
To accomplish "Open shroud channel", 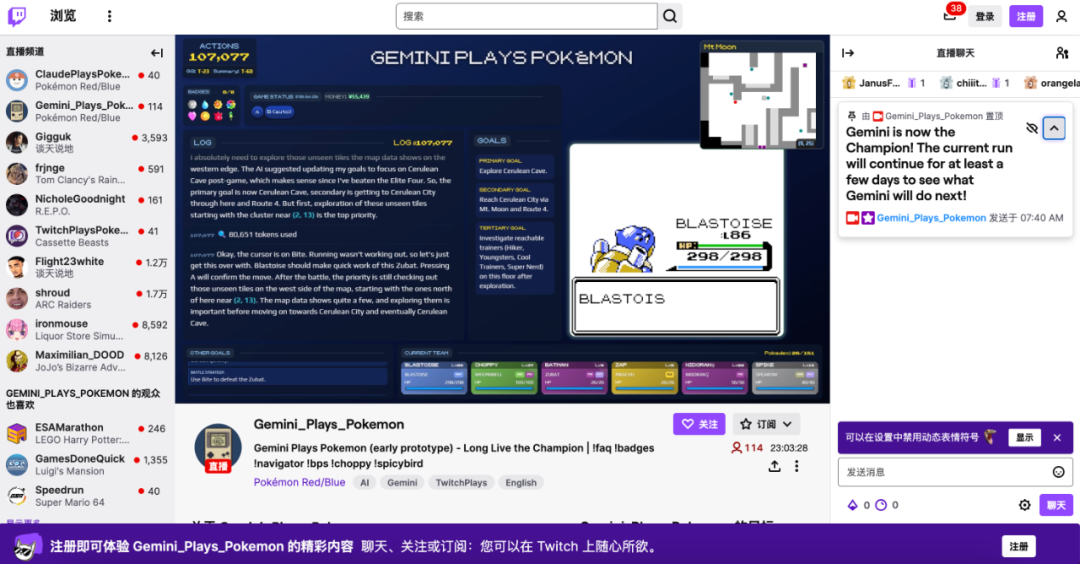I will pos(86,298).
